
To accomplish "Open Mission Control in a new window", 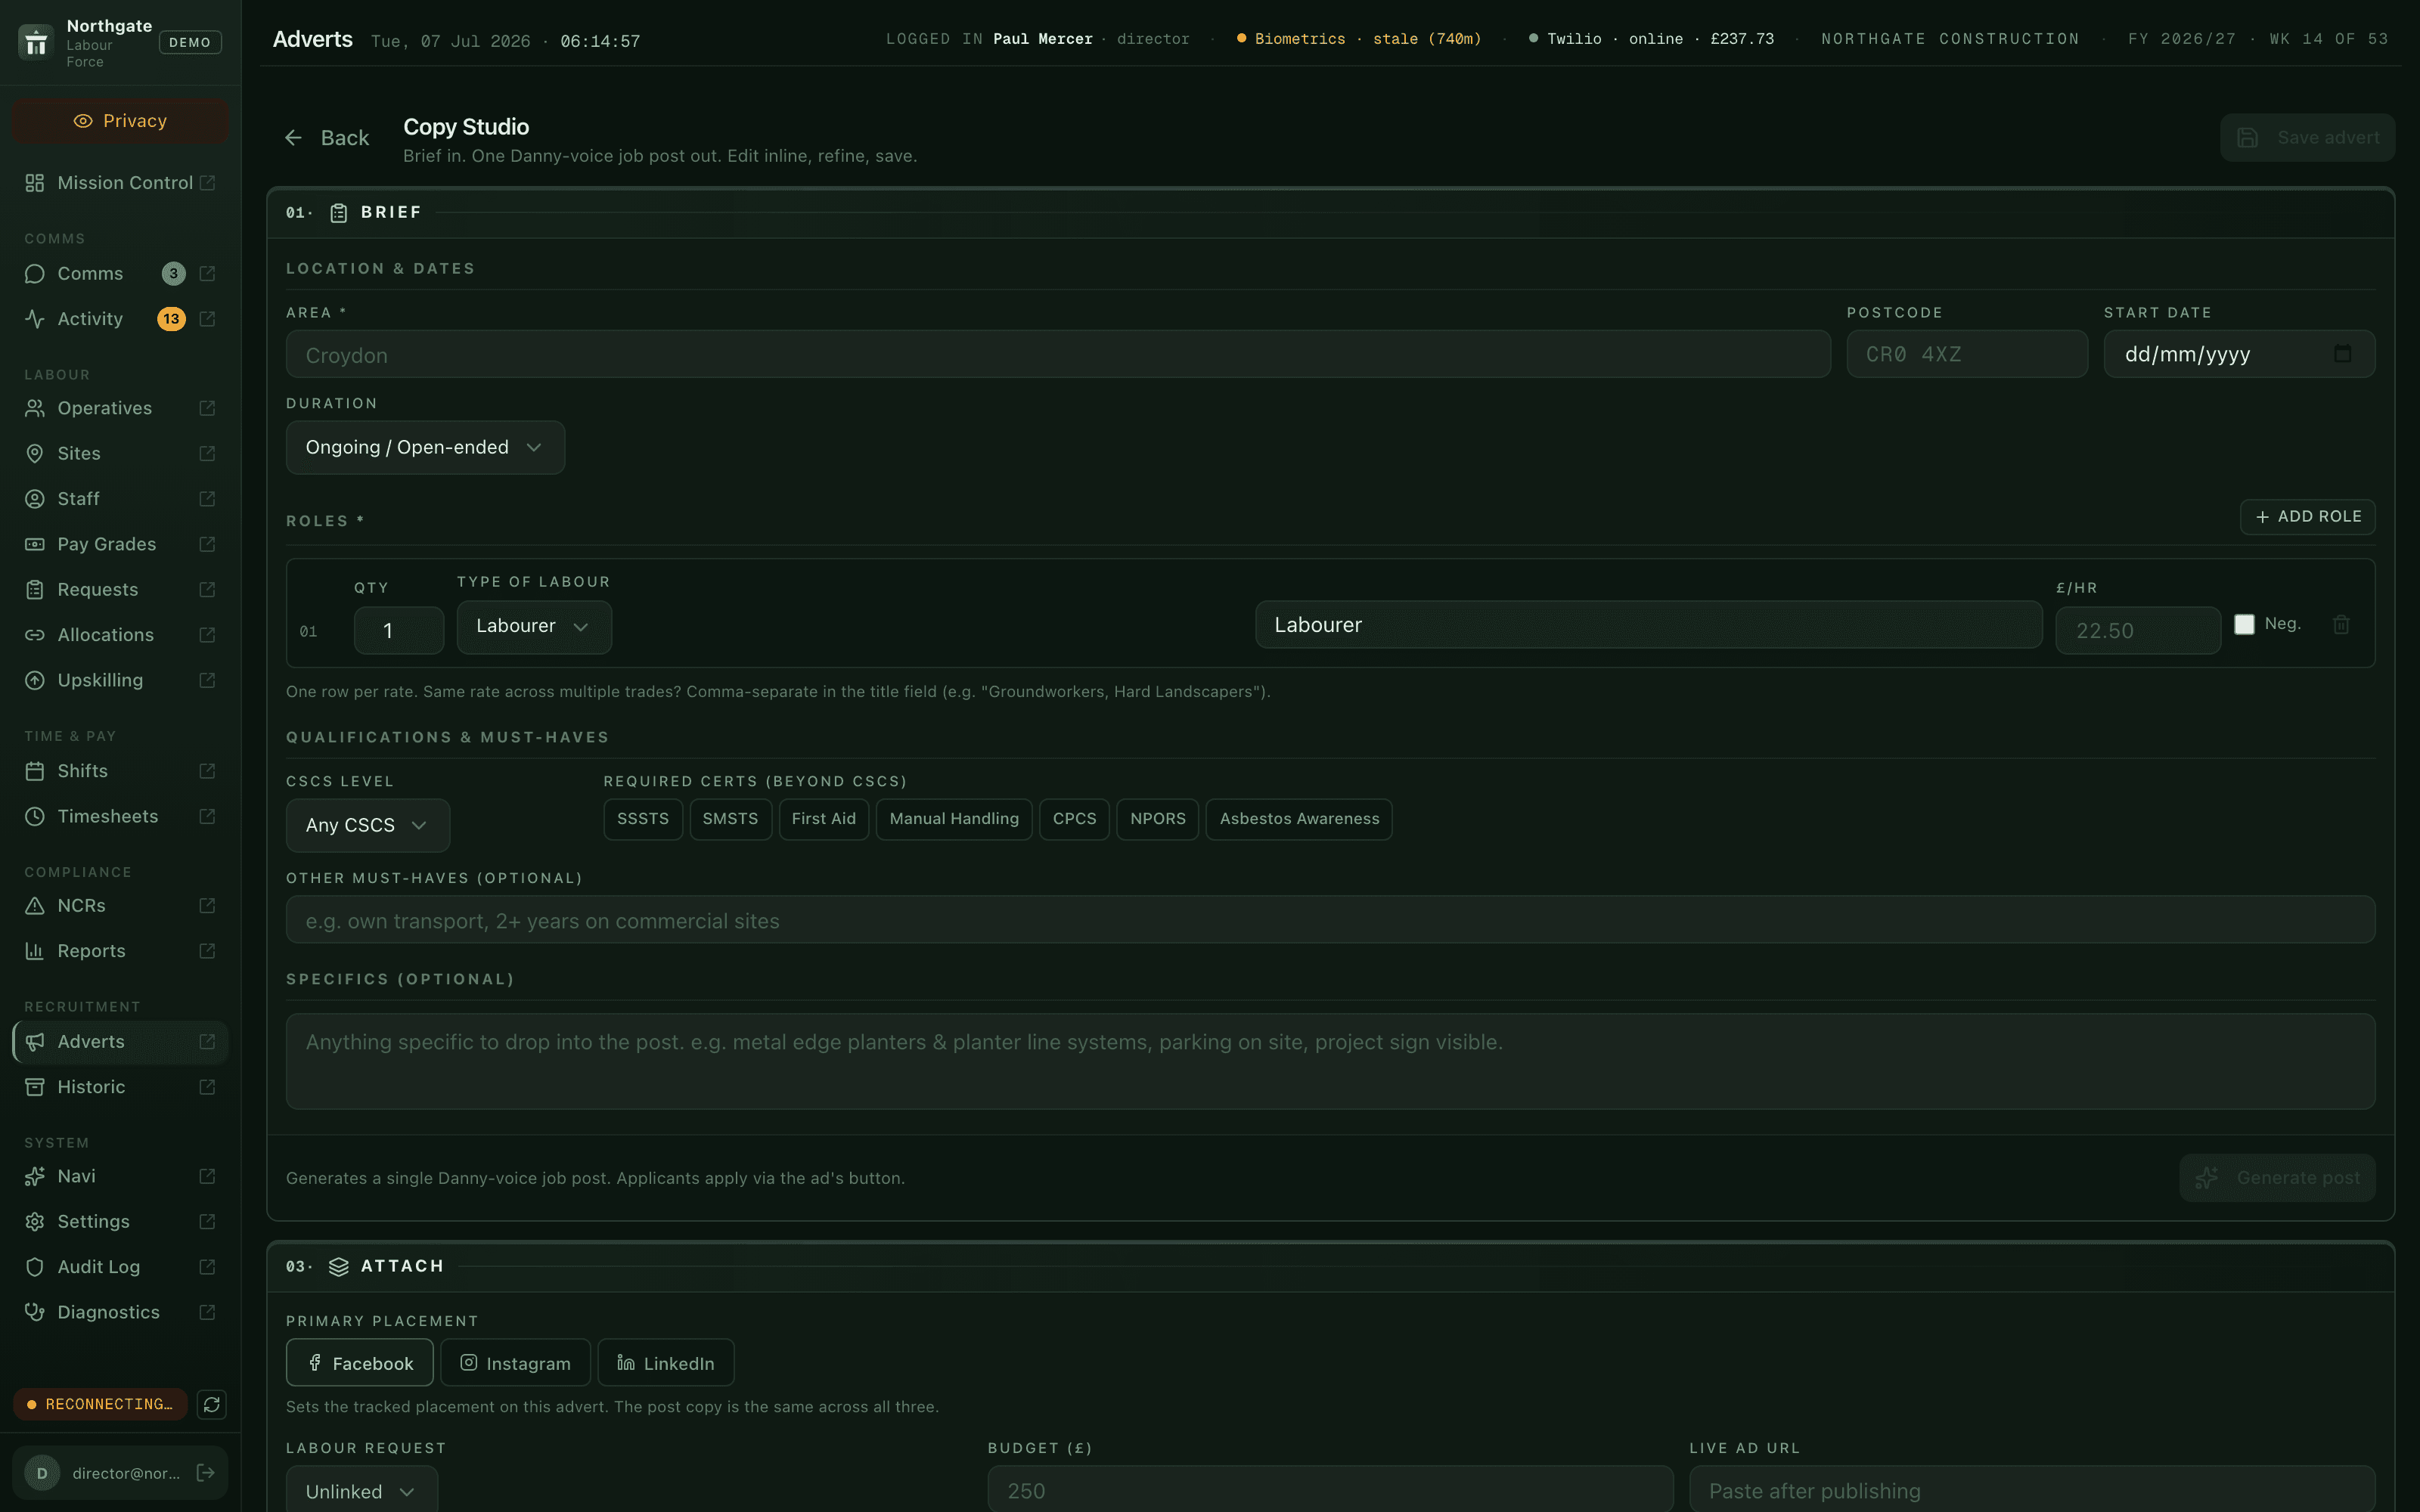I will tap(207, 183).
